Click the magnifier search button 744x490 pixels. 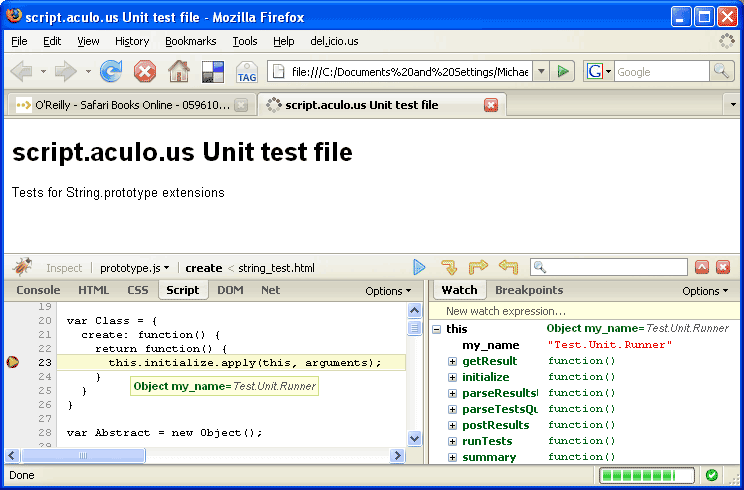coord(721,72)
